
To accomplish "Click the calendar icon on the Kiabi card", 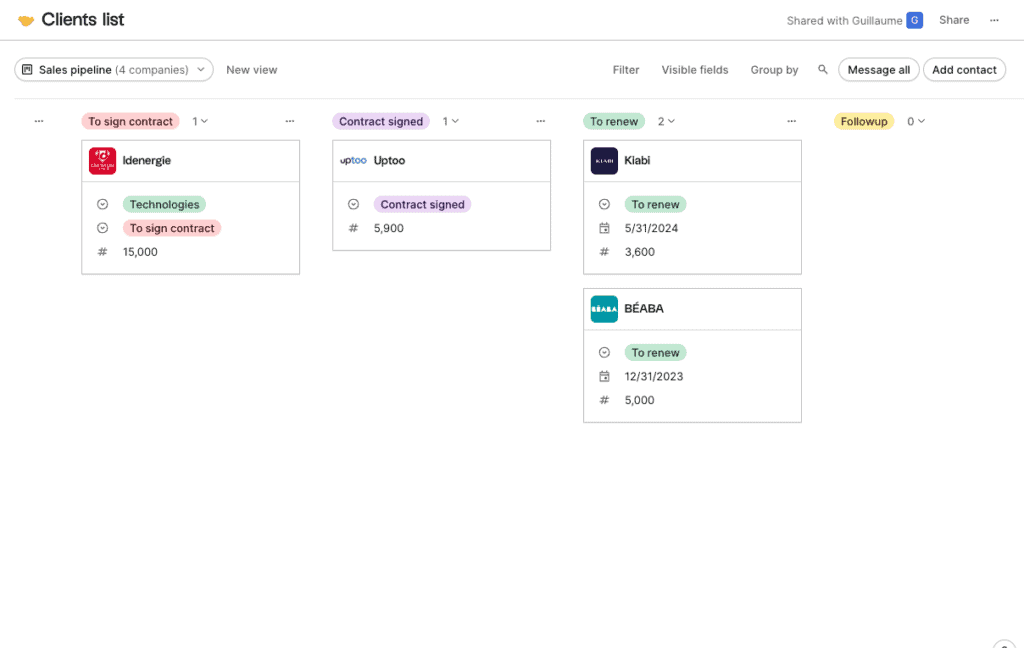I will [604, 228].
